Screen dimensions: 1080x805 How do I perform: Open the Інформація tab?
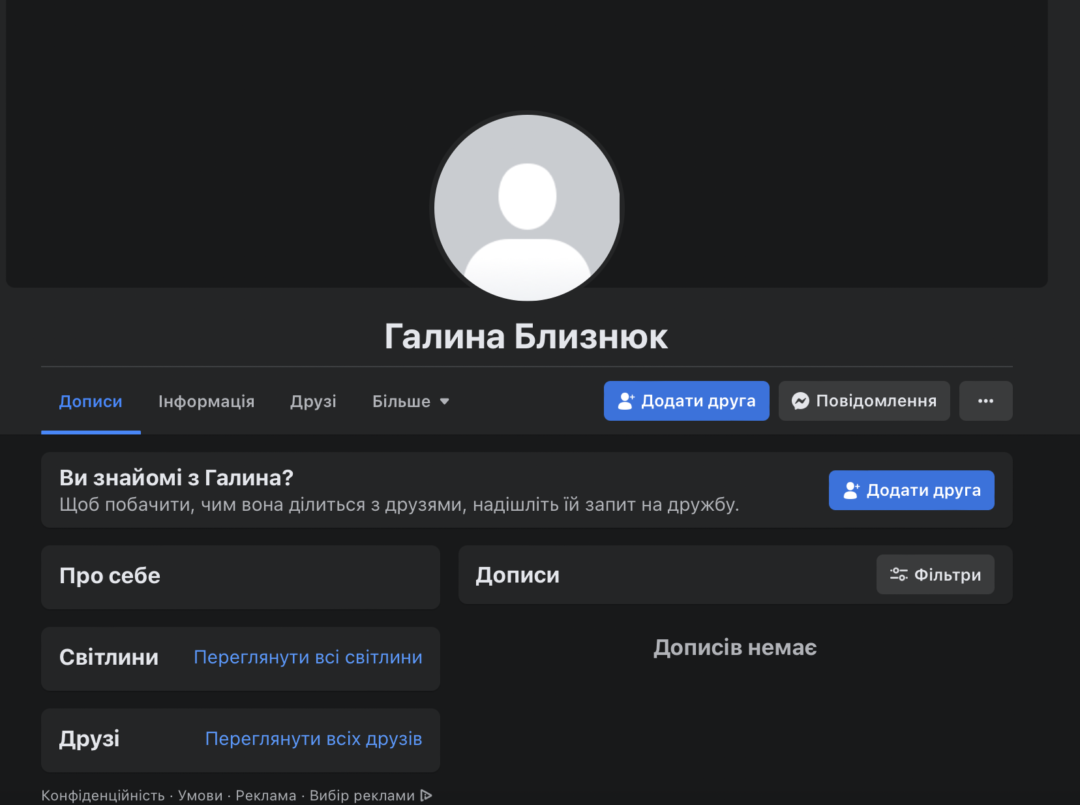[206, 401]
